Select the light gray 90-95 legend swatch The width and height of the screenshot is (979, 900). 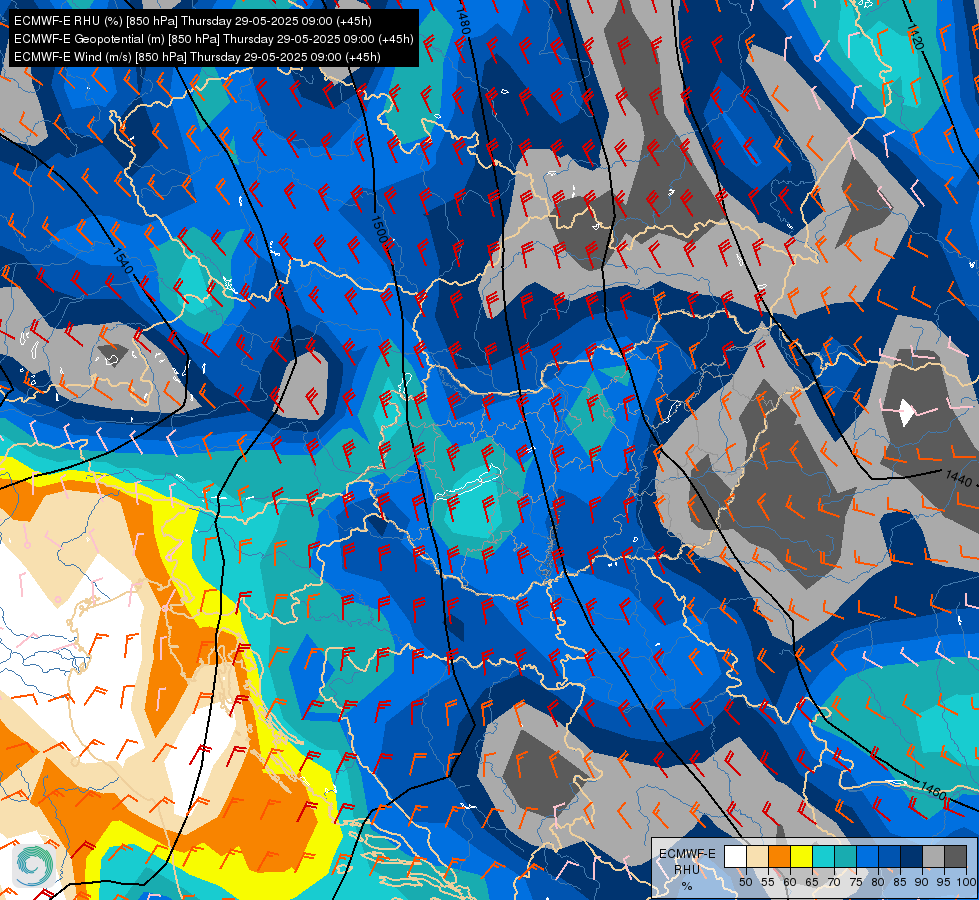933,856
